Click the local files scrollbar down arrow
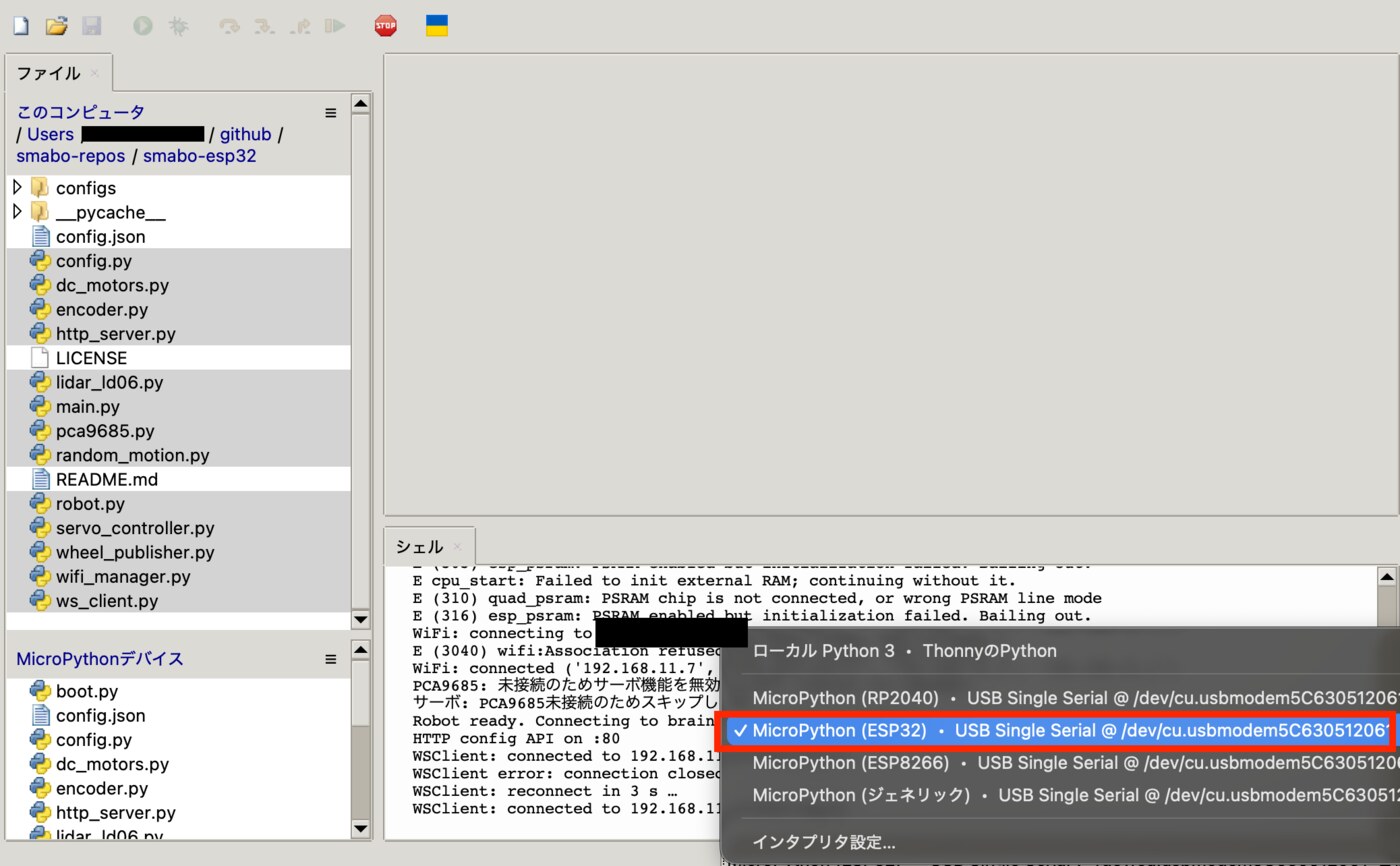This screenshot has width=1400, height=866. (361, 619)
